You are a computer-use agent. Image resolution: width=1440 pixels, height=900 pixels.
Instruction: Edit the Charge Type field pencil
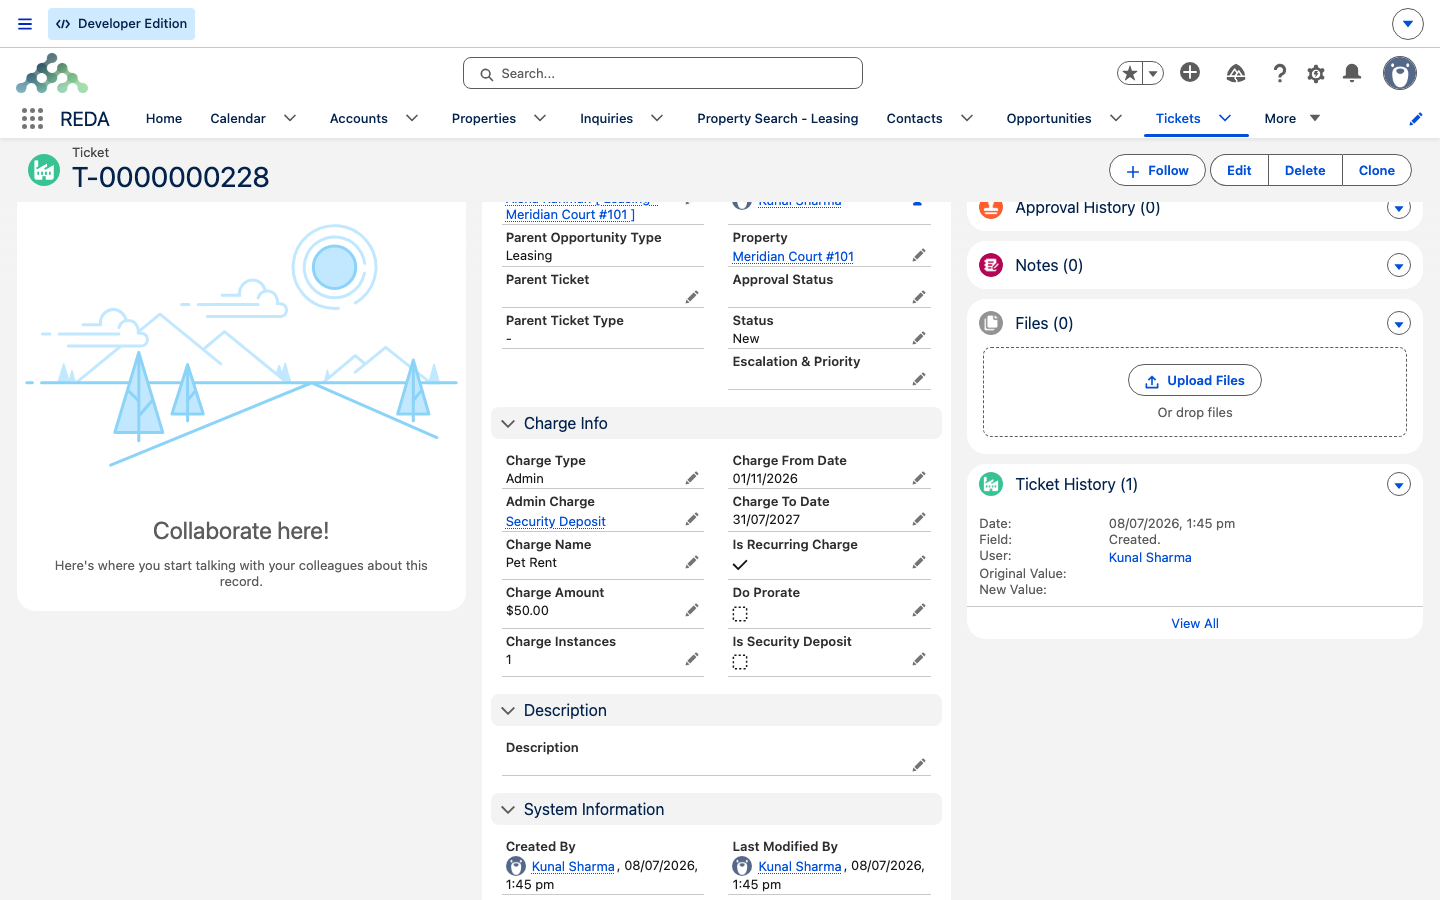tap(691, 478)
